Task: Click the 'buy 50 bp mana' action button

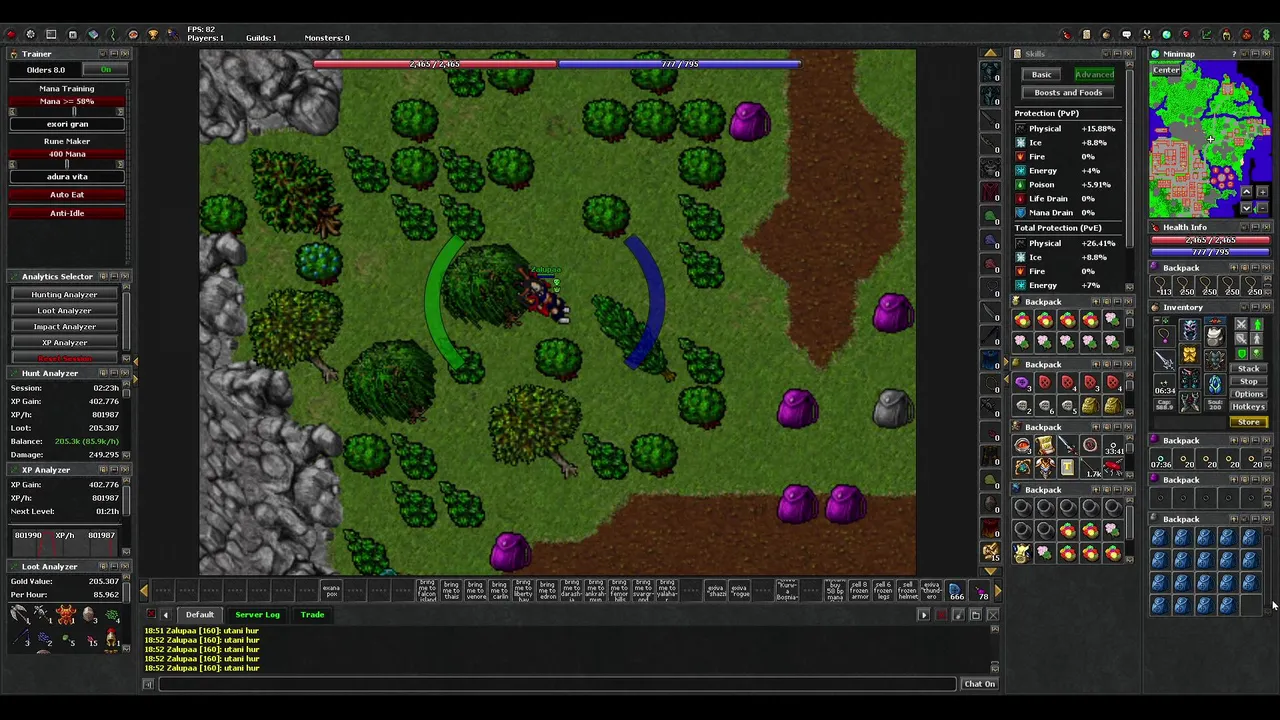Action: point(835,590)
